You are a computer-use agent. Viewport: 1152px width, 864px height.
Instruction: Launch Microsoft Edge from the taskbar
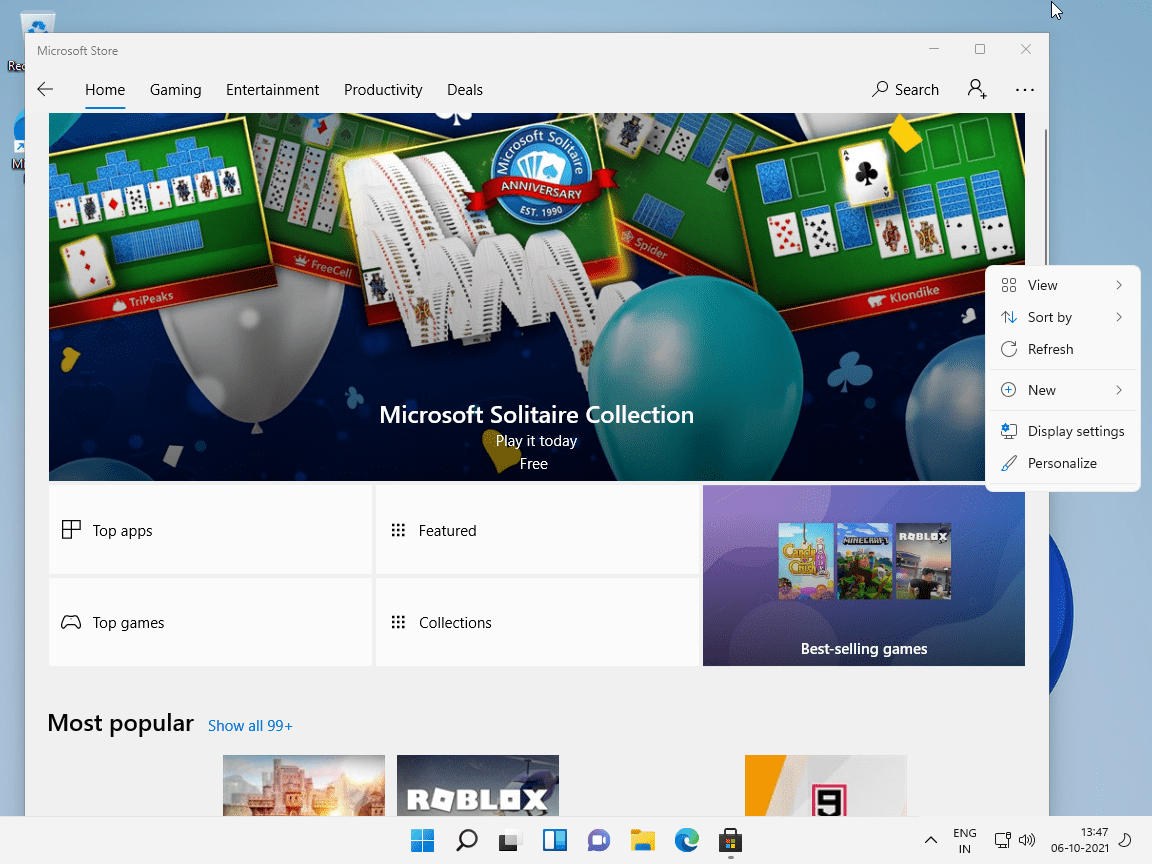click(x=687, y=840)
